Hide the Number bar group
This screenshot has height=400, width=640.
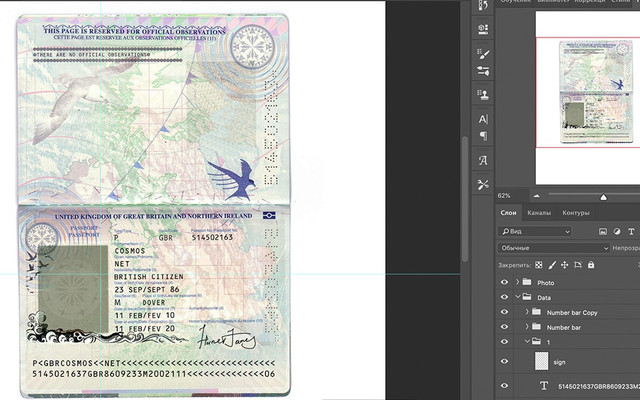point(504,327)
